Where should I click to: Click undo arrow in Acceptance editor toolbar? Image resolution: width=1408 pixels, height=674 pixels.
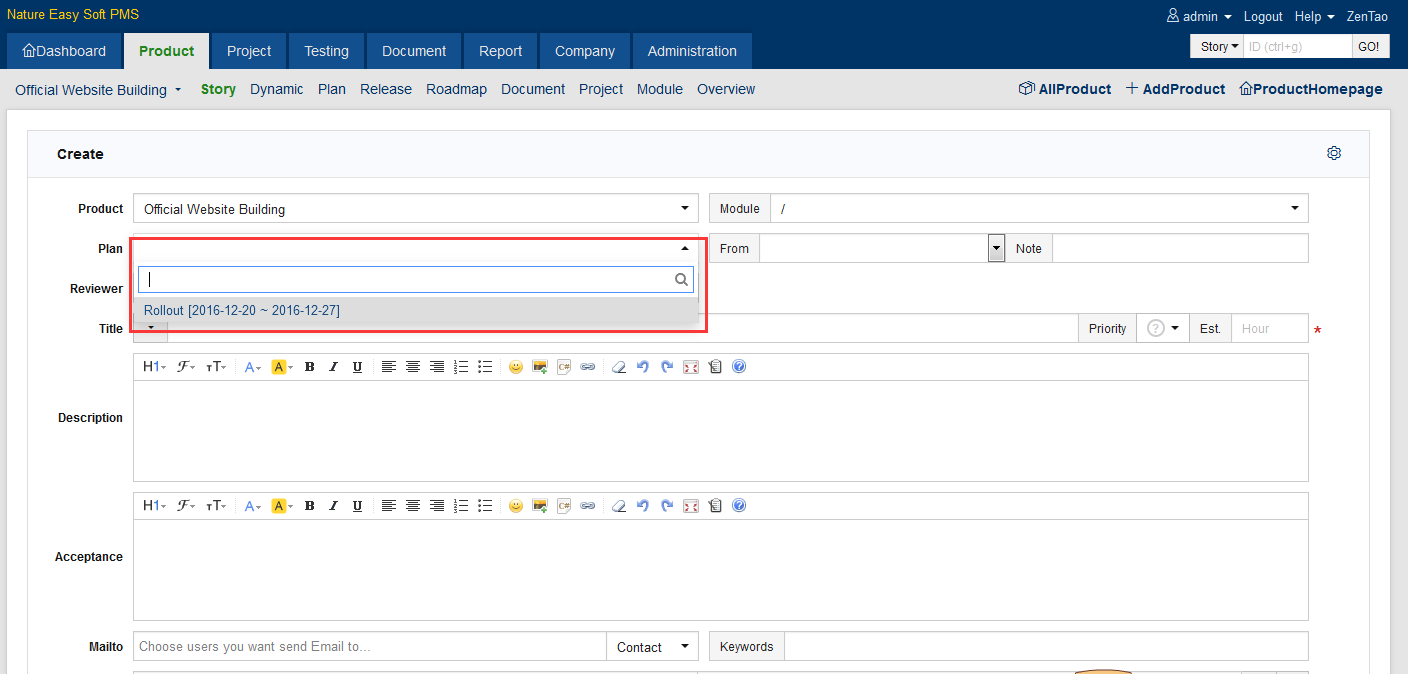point(643,506)
